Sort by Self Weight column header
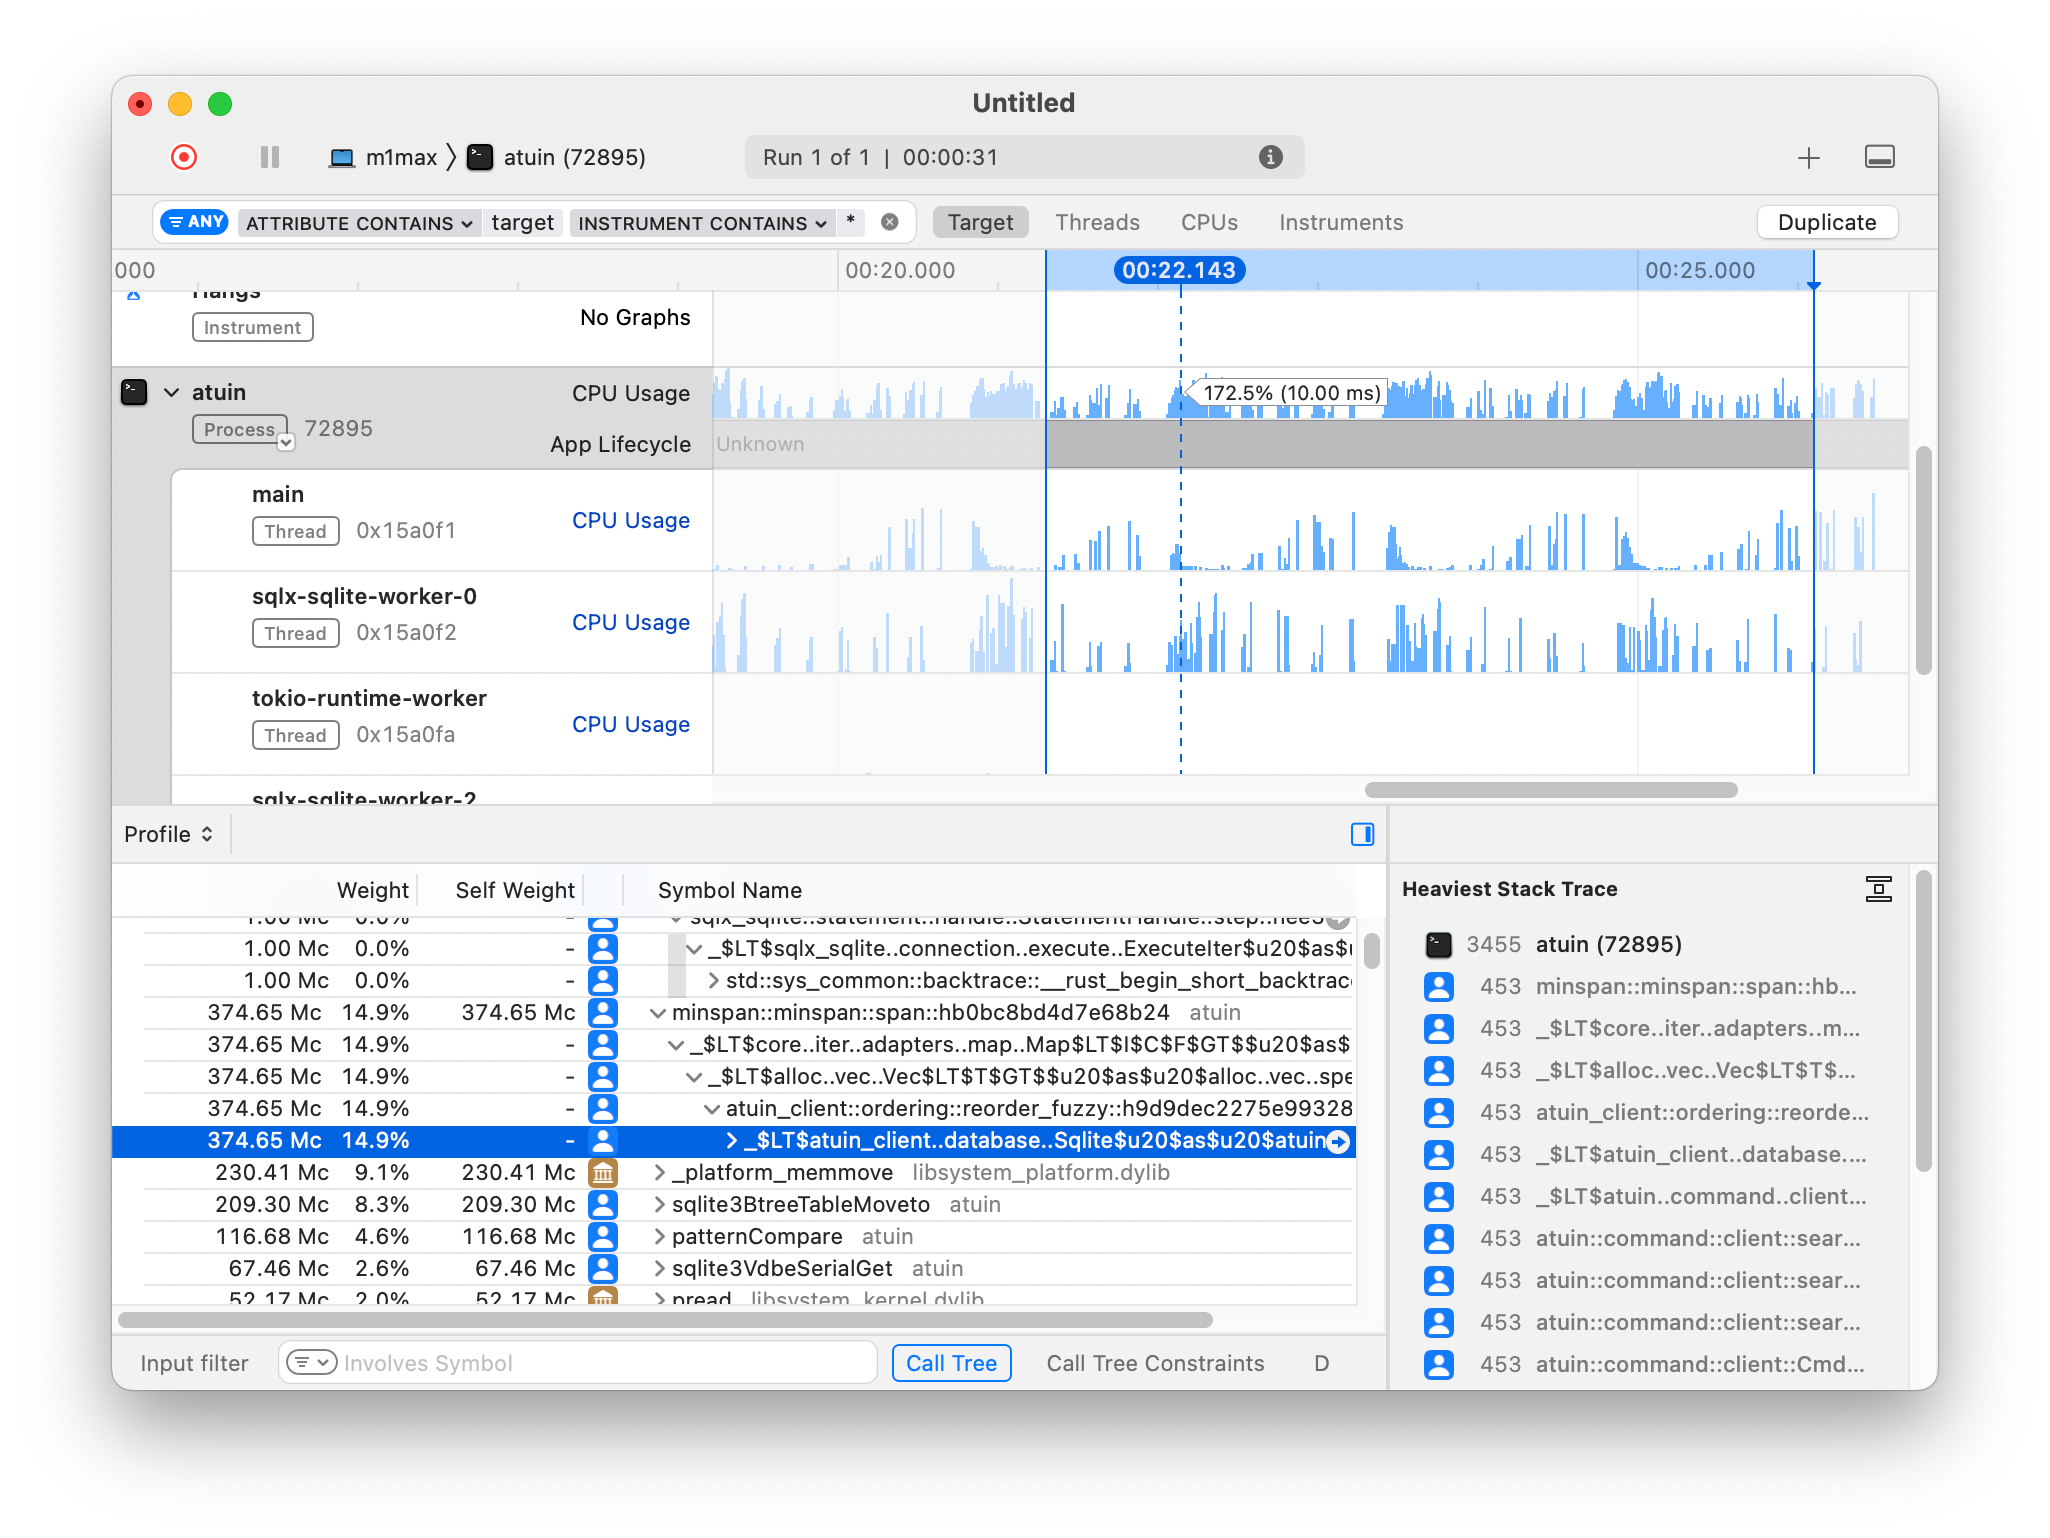This screenshot has width=2050, height=1538. [x=515, y=890]
